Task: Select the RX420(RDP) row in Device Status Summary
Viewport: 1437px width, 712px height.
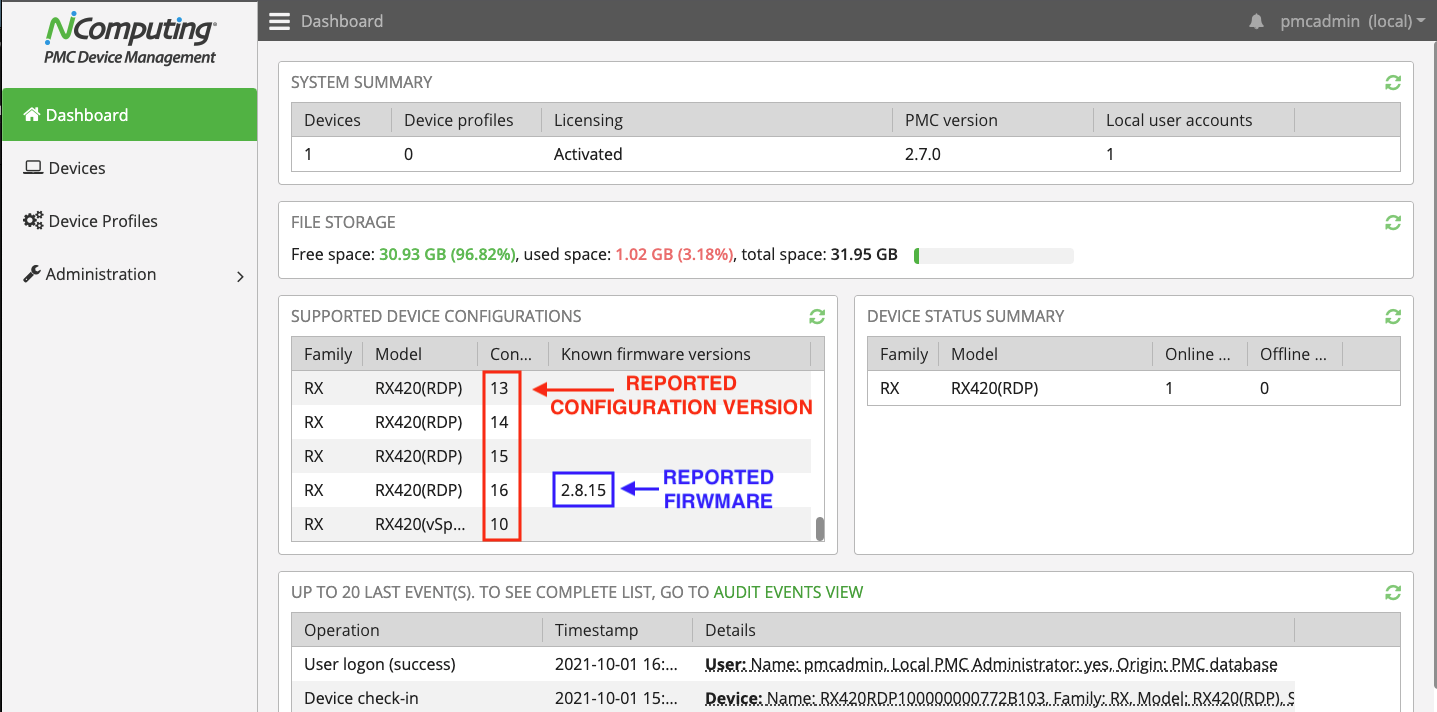Action: (1134, 388)
